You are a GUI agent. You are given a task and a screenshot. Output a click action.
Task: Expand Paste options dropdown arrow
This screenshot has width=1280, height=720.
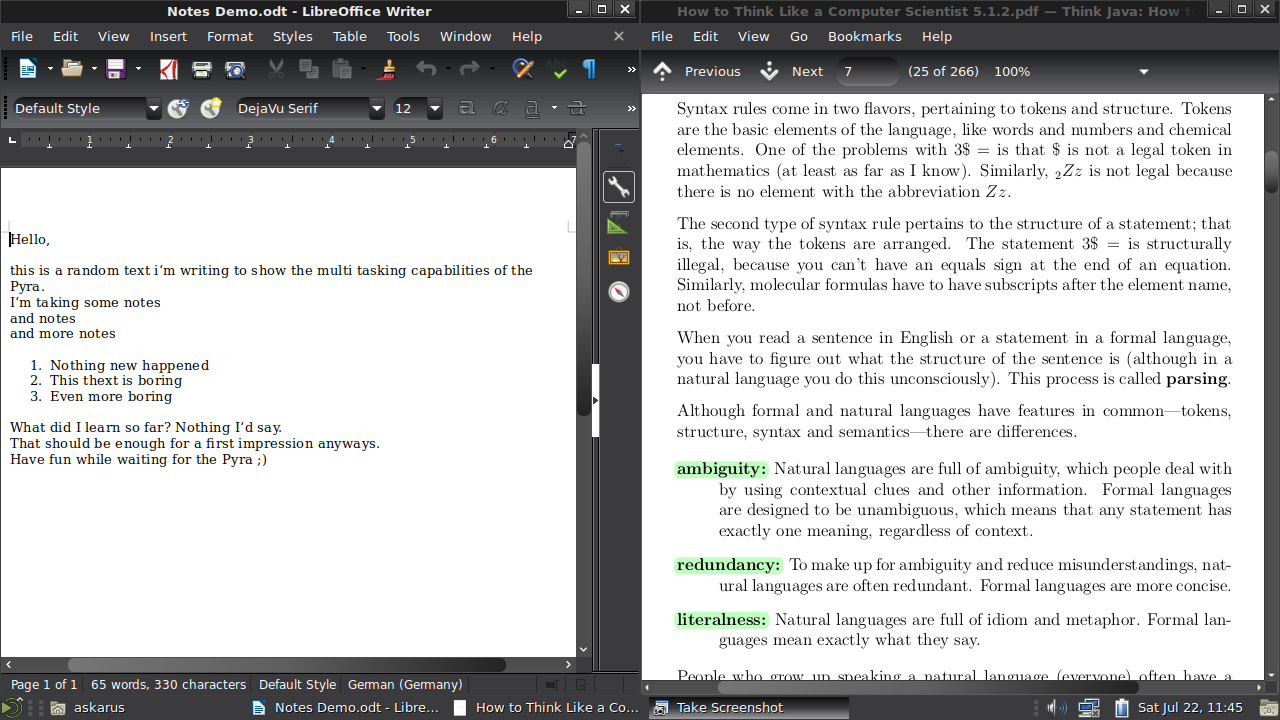(x=363, y=69)
